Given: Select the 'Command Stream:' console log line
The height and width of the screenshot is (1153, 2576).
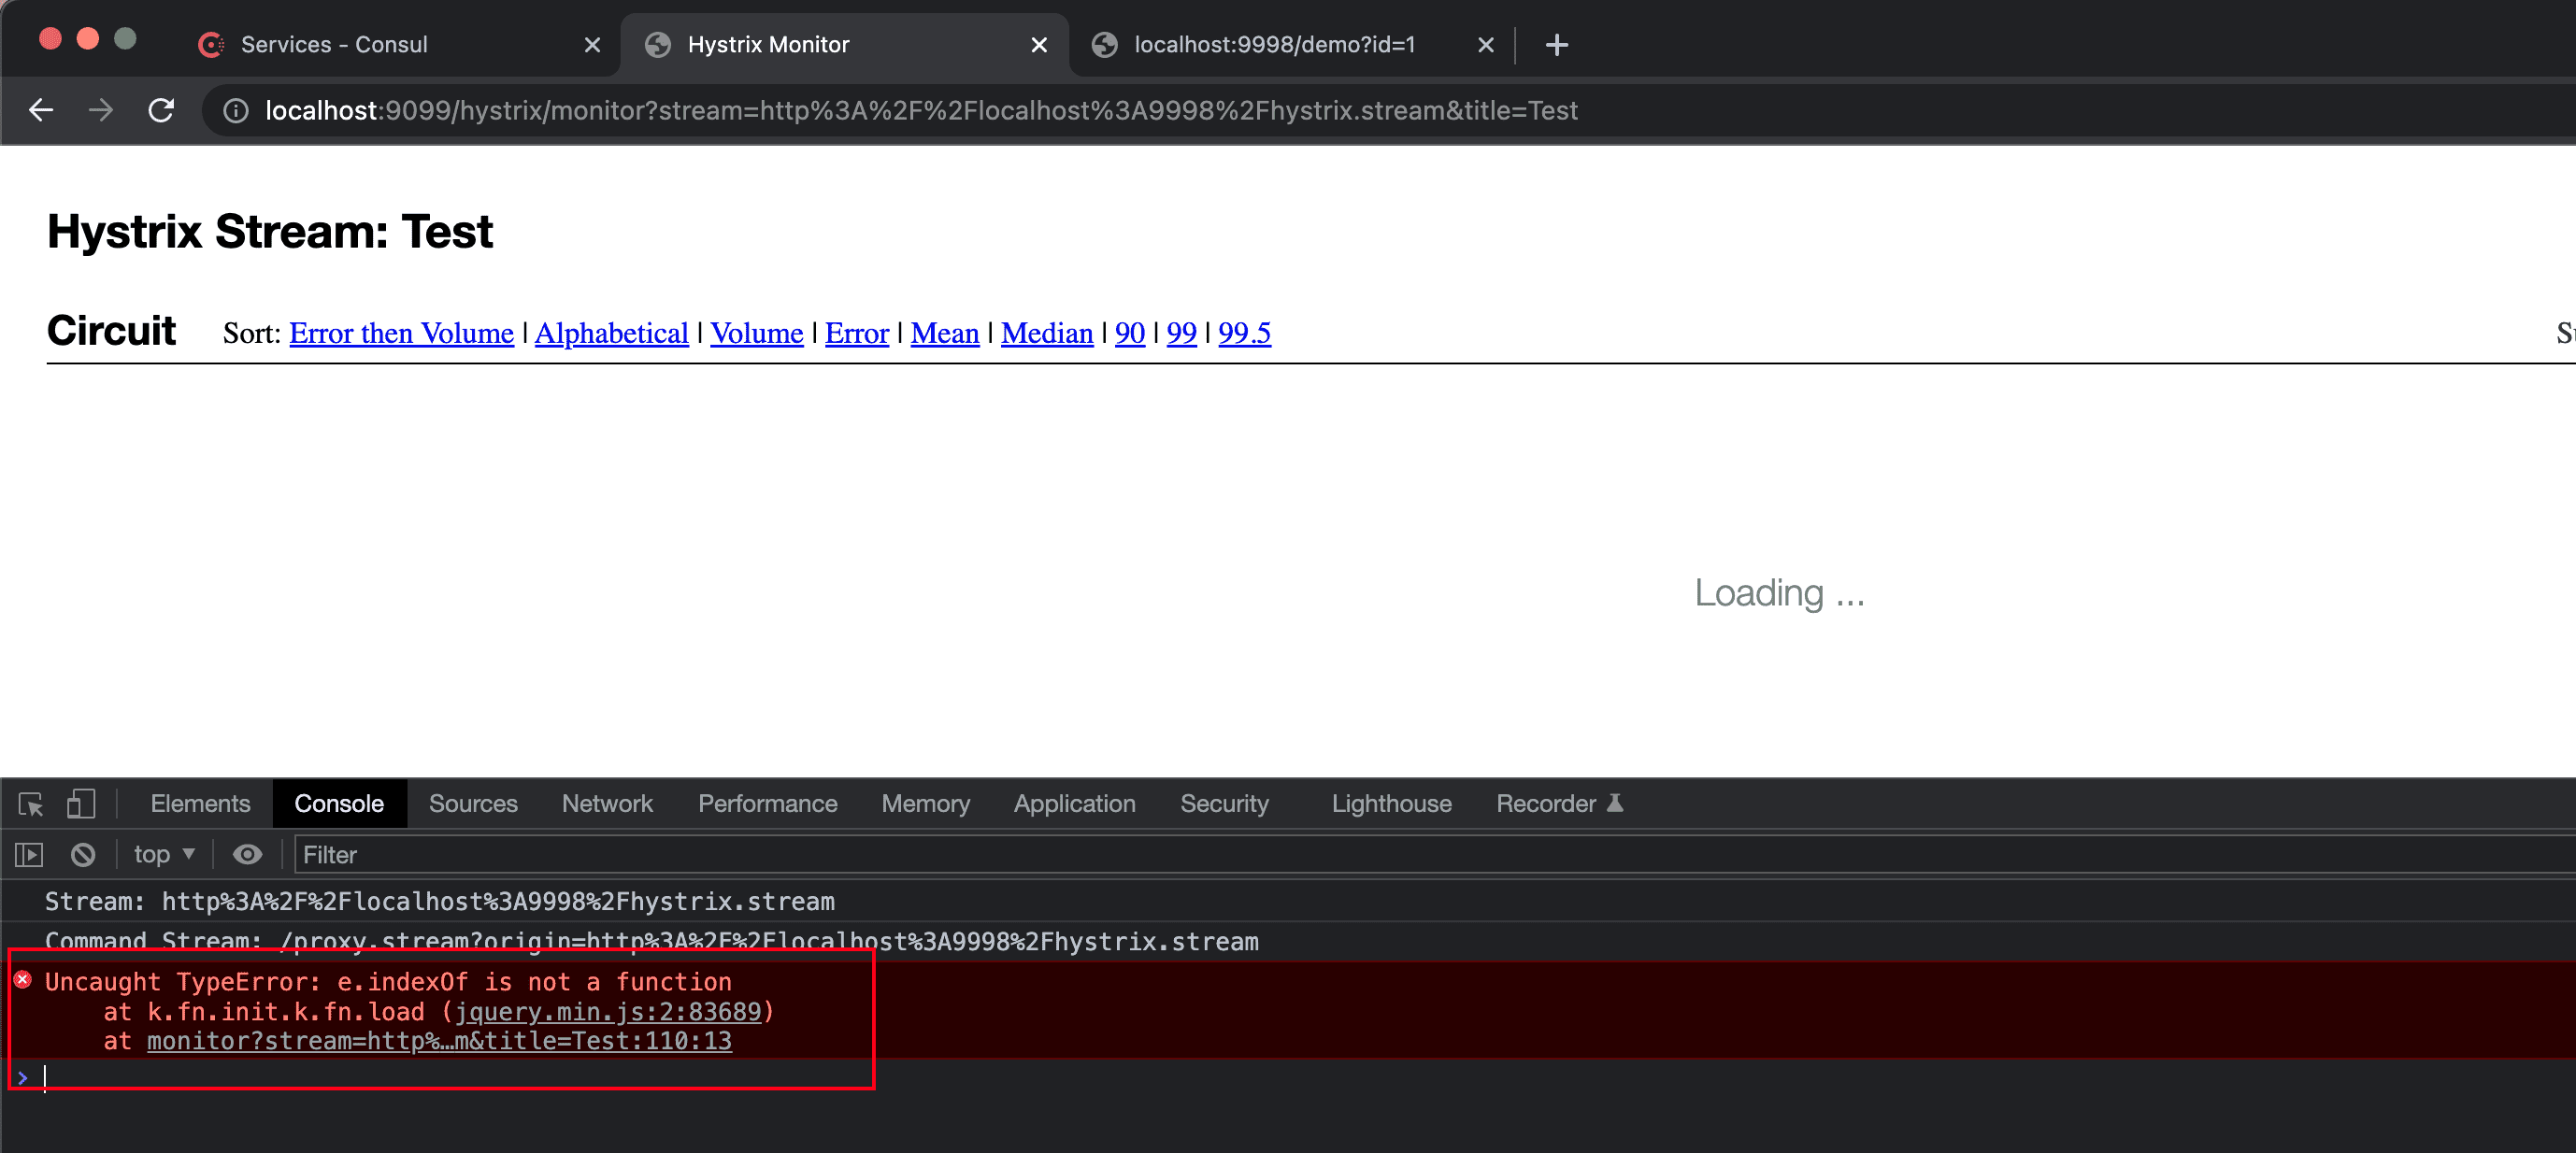Looking at the screenshot, I should click(x=651, y=942).
